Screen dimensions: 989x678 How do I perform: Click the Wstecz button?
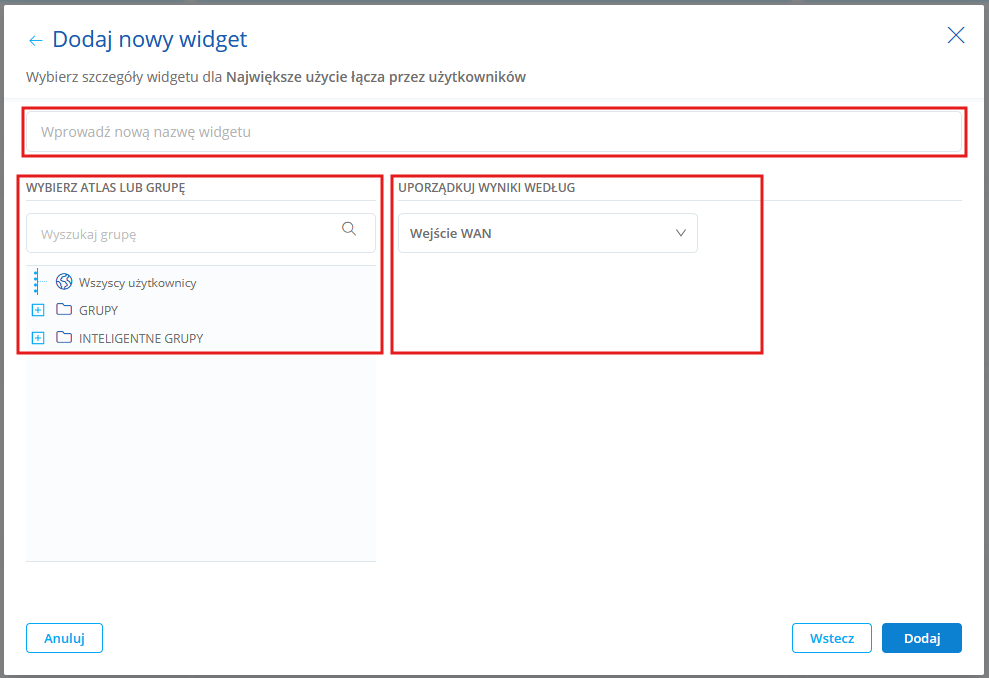[x=831, y=638]
